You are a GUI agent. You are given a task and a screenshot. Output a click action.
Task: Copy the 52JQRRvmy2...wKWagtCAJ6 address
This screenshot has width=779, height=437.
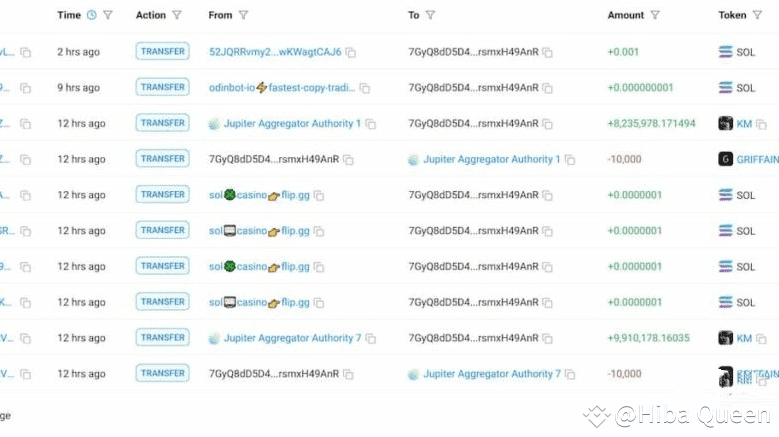tap(351, 52)
